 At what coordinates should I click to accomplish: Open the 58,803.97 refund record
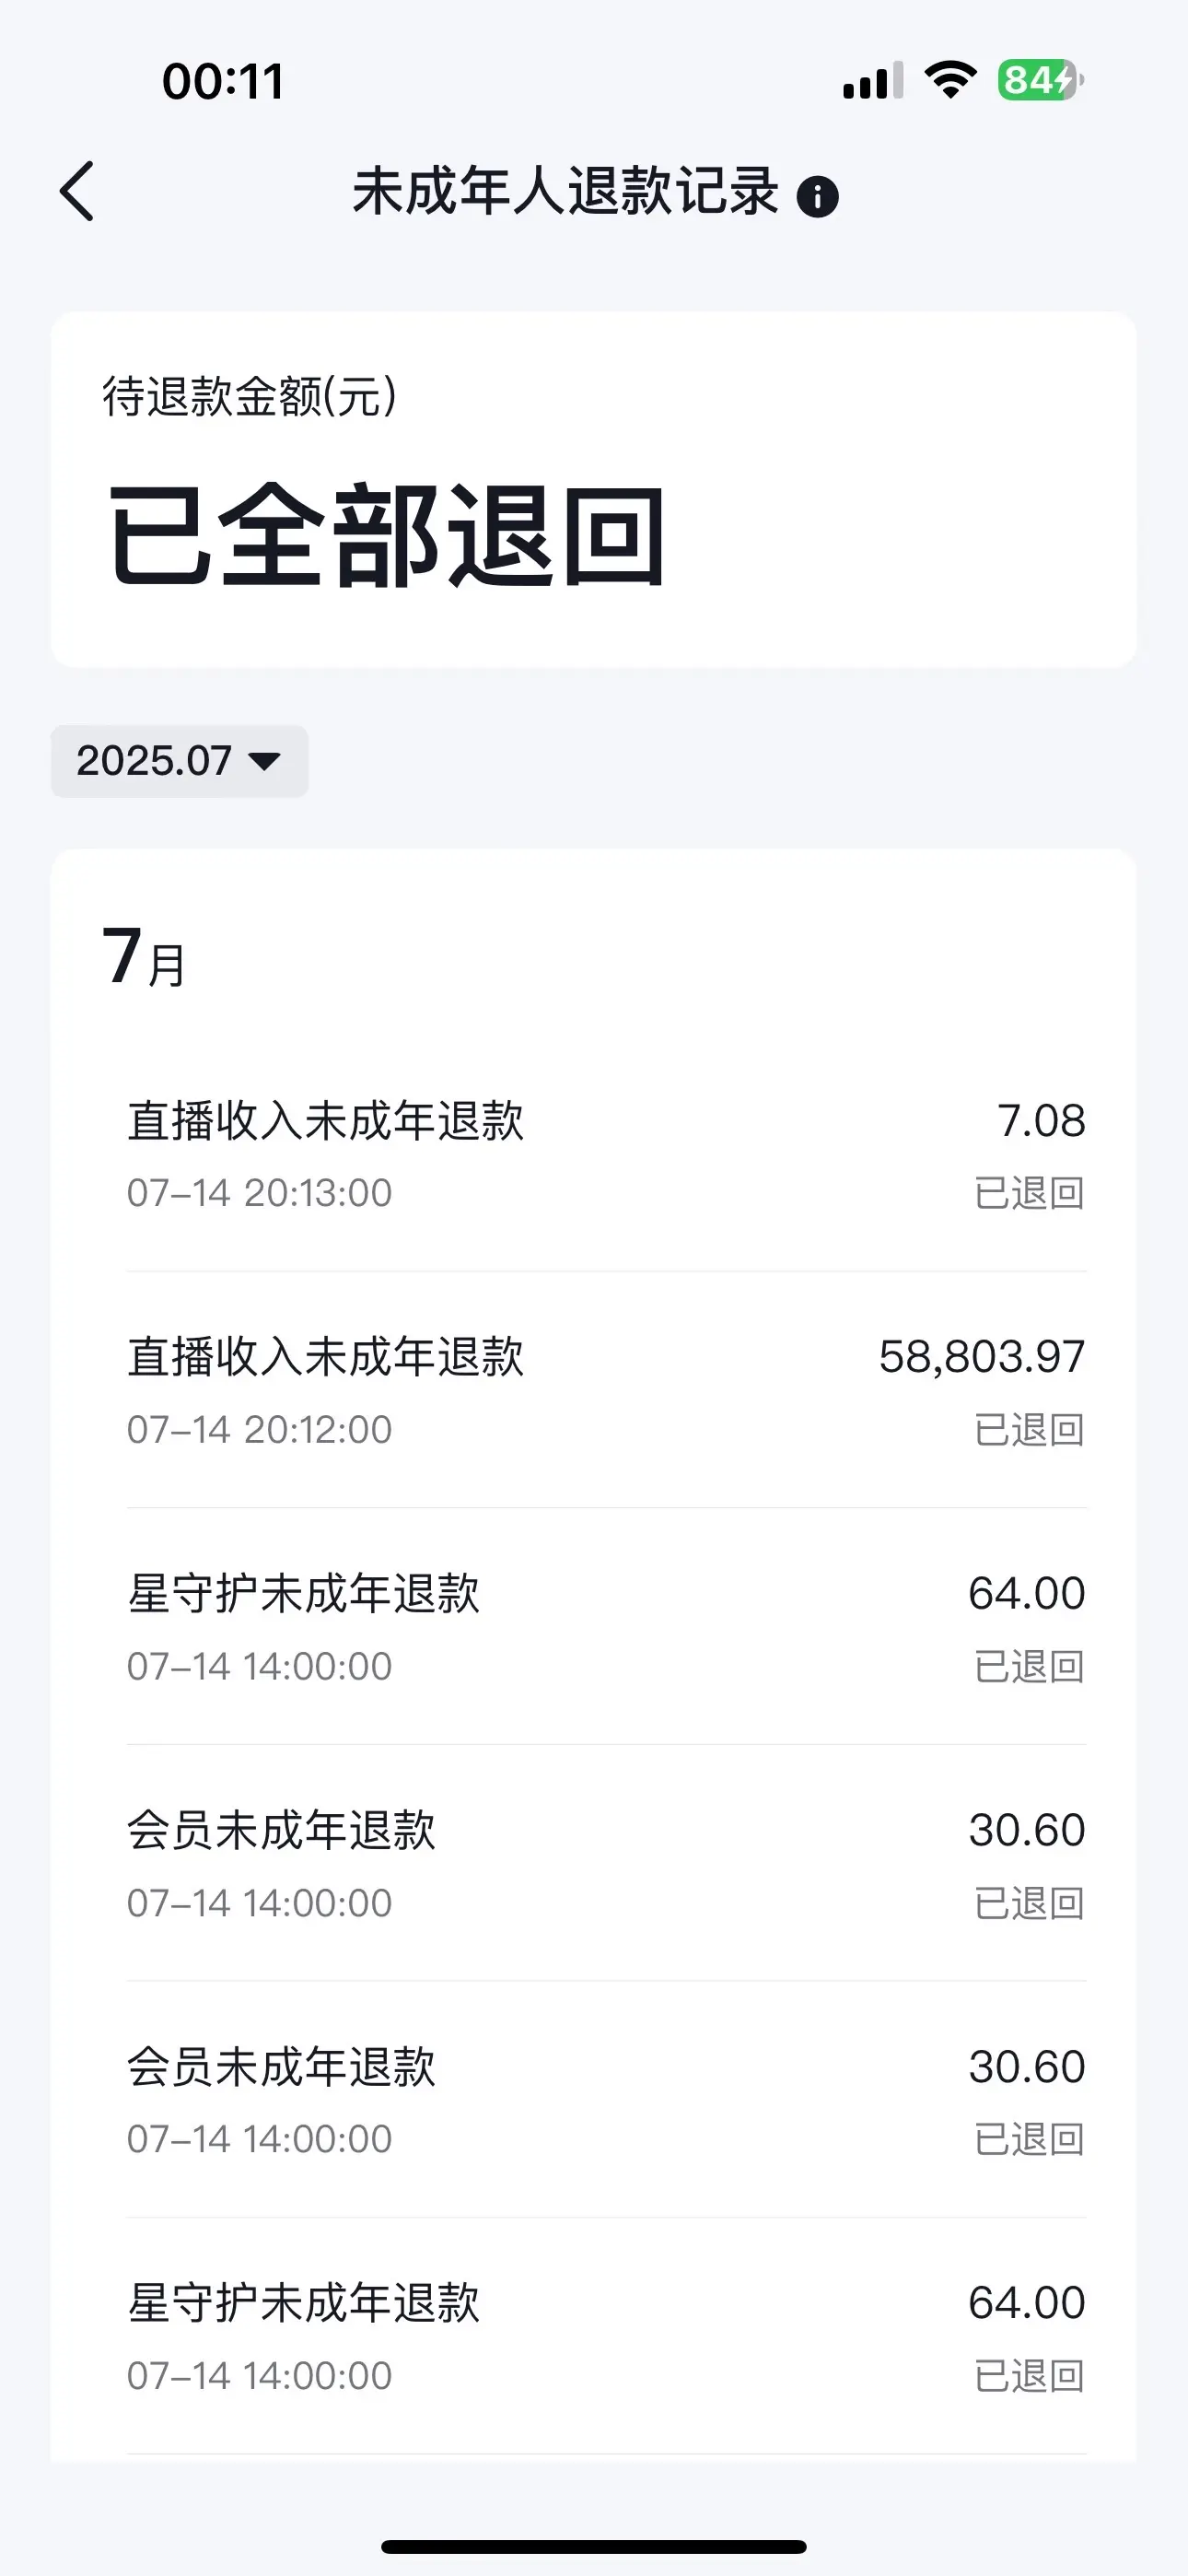tap(606, 1390)
